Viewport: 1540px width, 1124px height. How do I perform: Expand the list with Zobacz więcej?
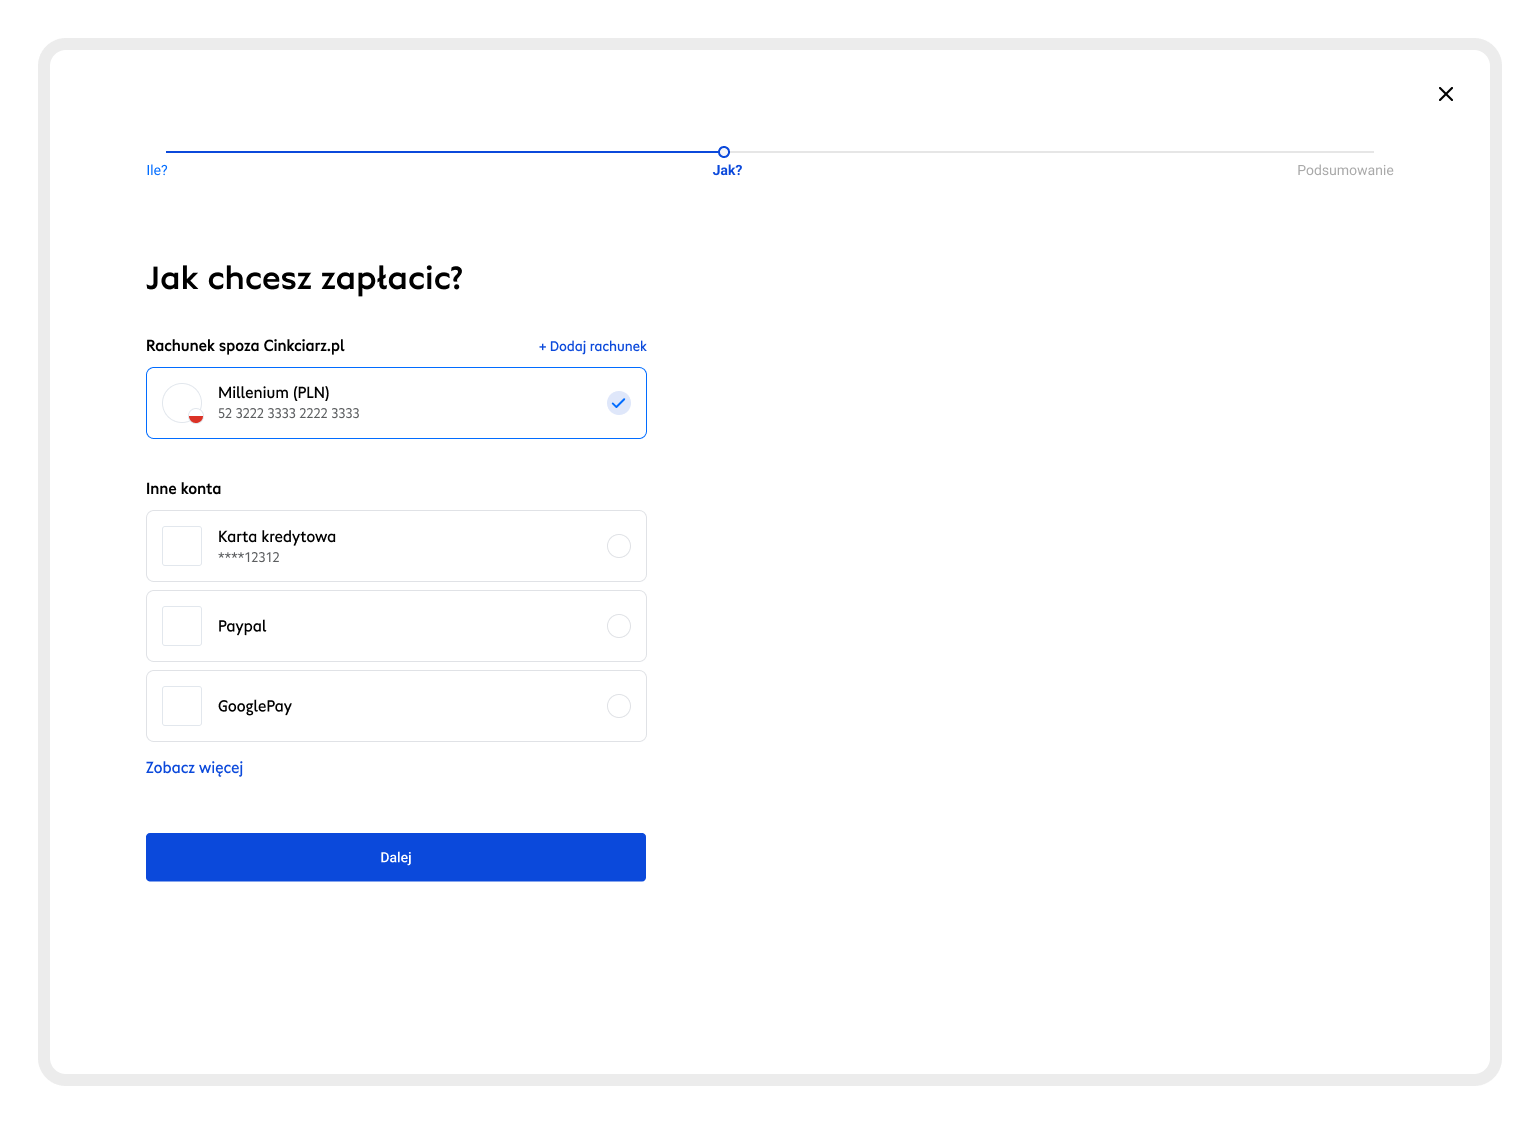point(195,768)
